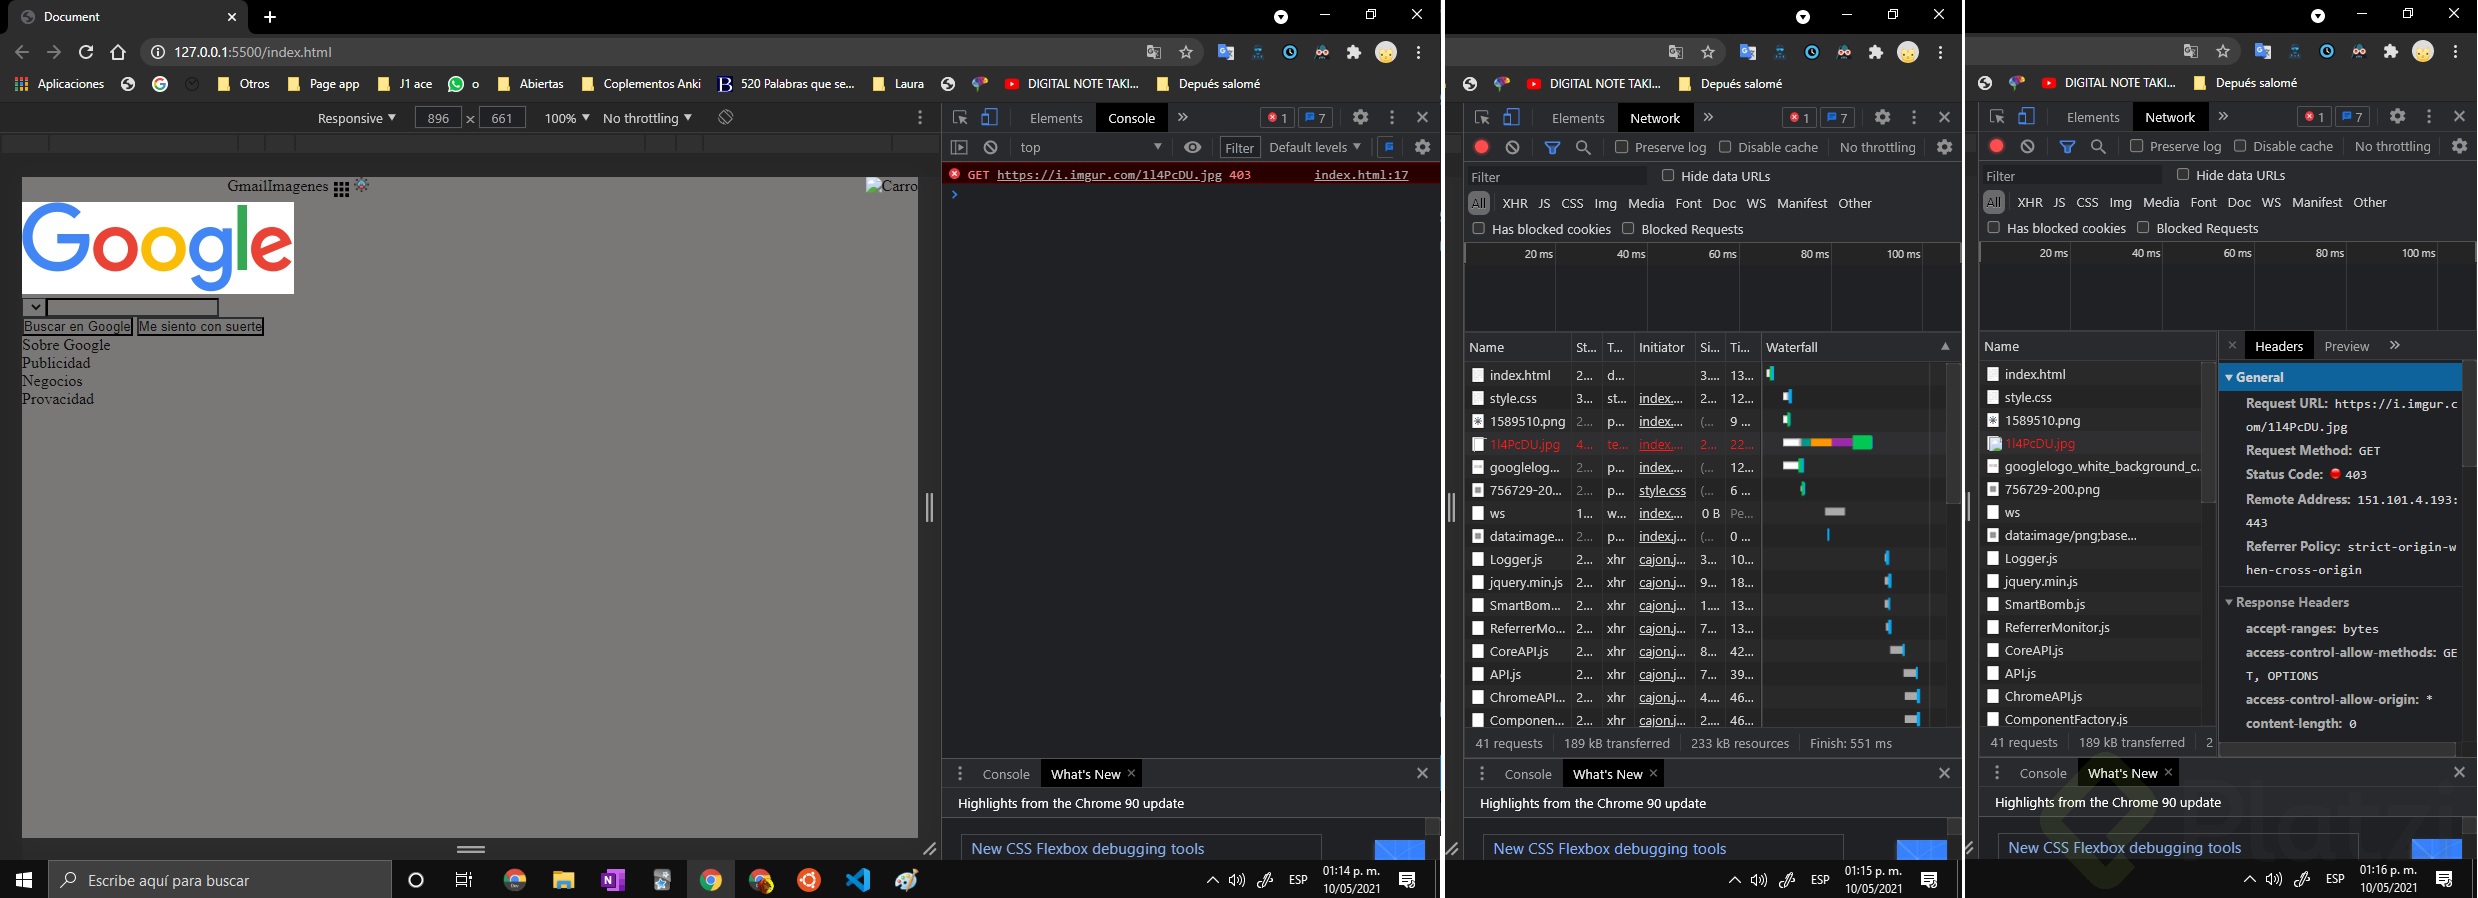2478x898 pixels.
Task: Enable Preserve log in the middle window
Action: click(1622, 147)
